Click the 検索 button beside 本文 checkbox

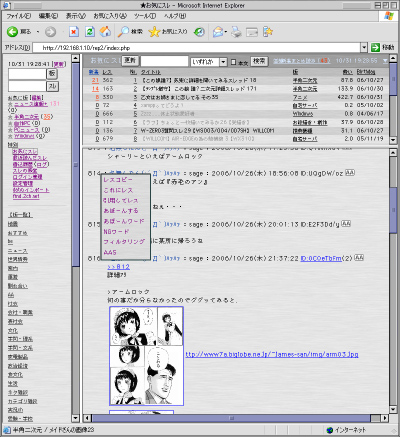coord(259,61)
